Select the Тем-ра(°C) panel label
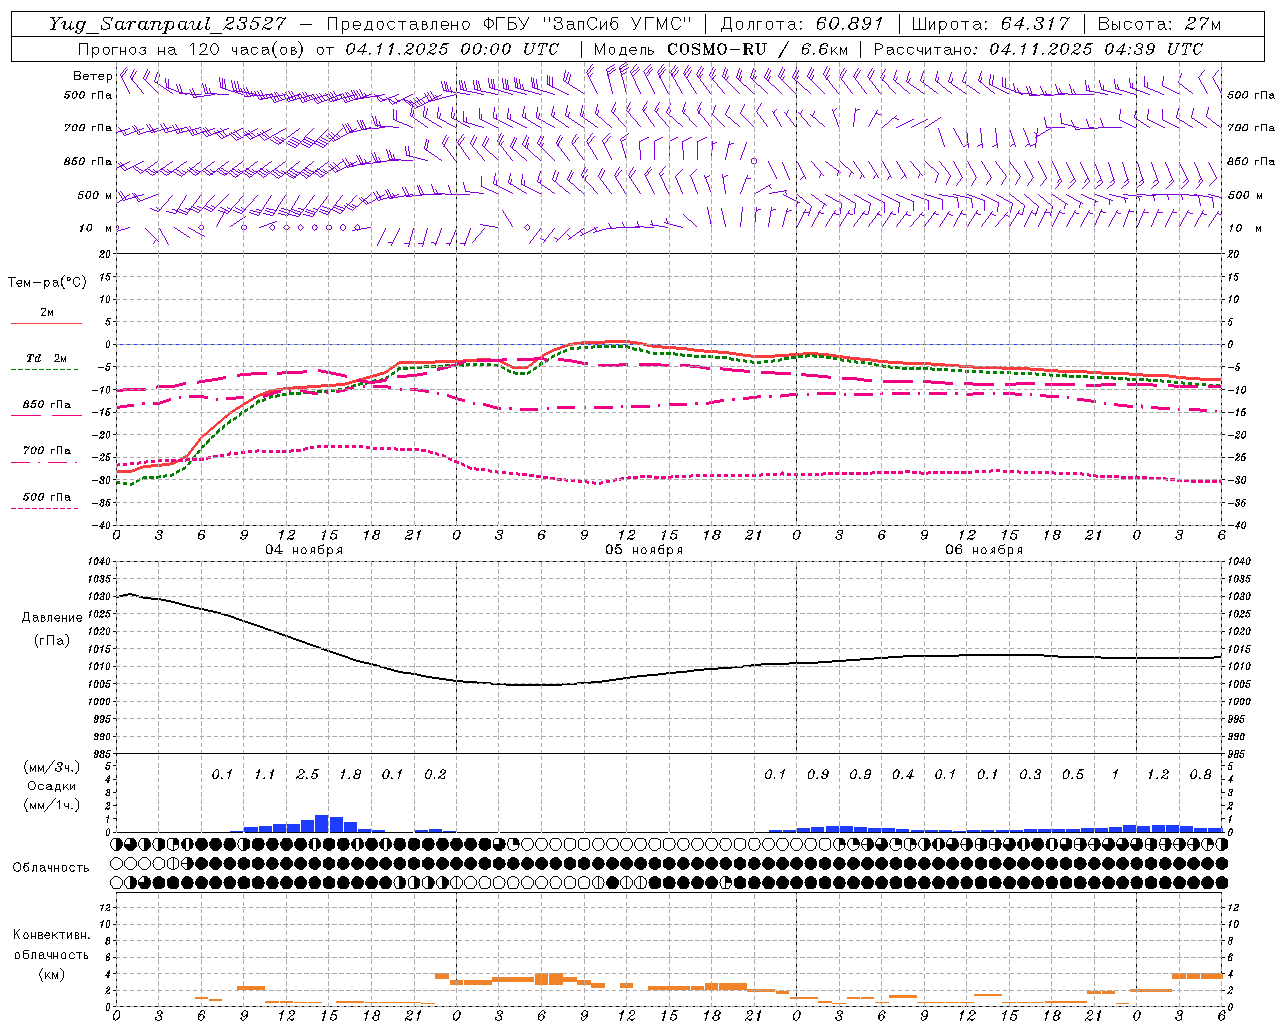The width and height of the screenshot is (1280, 1024). click(x=47, y=283)
